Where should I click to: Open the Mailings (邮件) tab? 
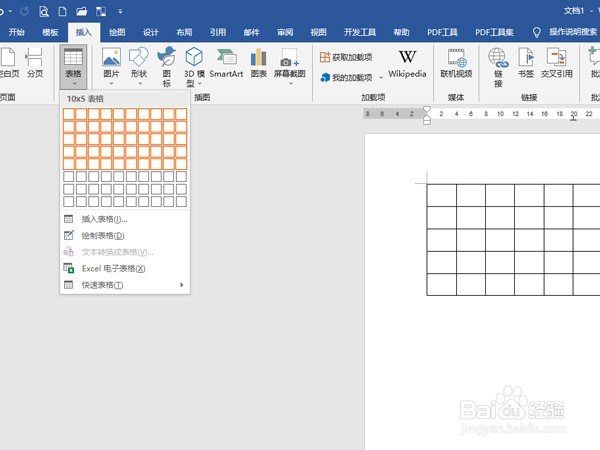[x=251, y=32]
